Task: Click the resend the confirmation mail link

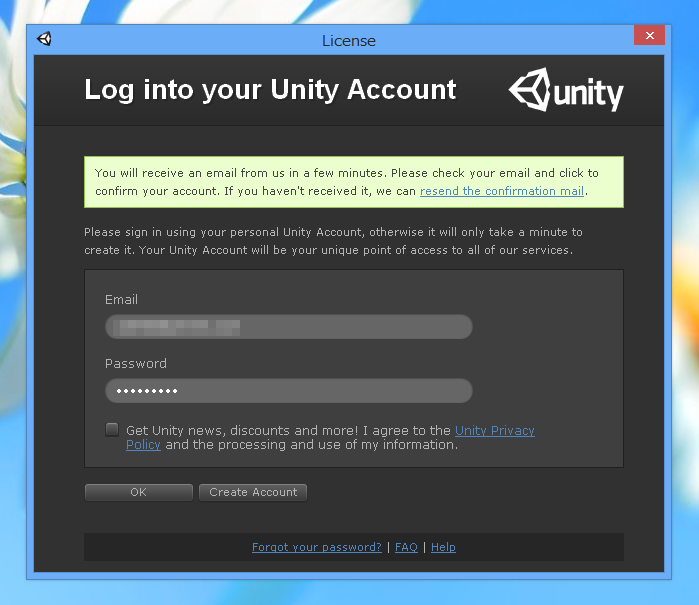Action: pyautogui.click(x=502, y=191)
